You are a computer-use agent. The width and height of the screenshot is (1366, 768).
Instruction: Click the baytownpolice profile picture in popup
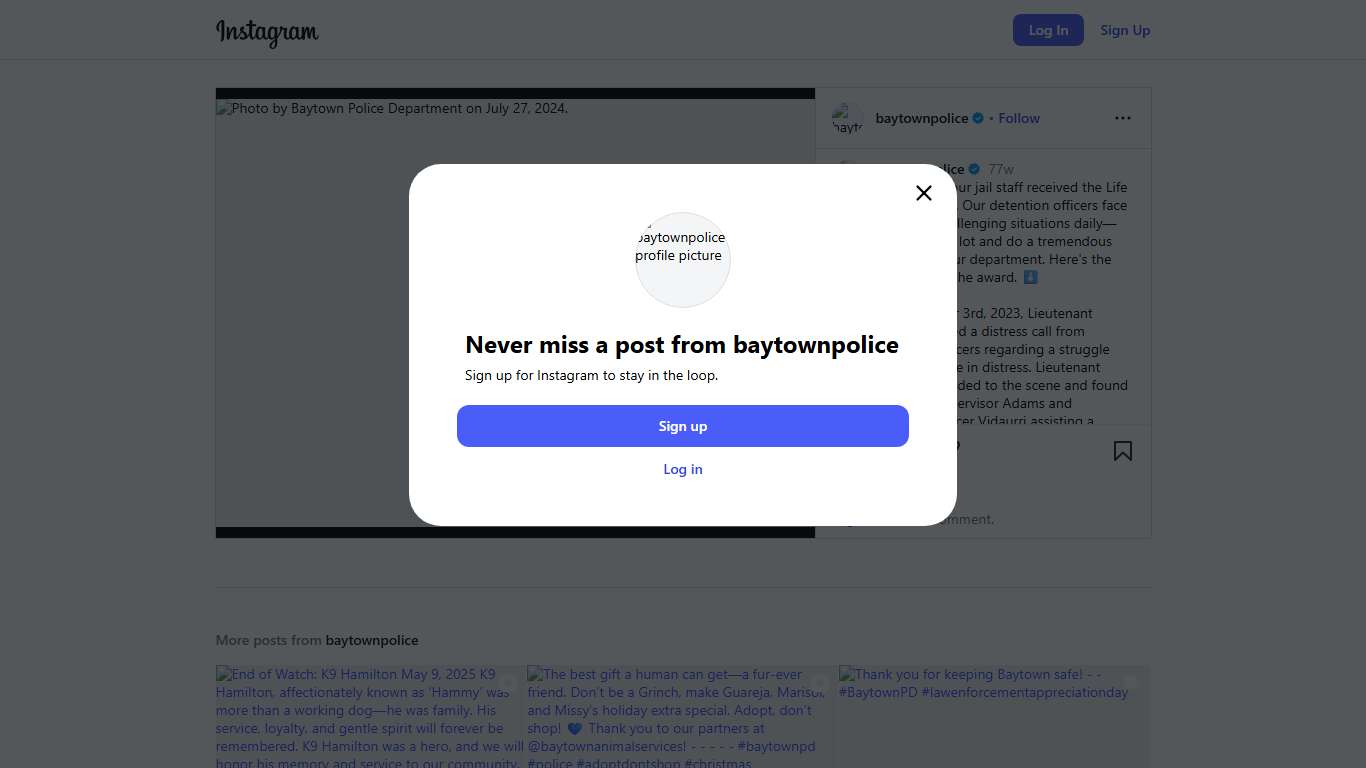682,259
